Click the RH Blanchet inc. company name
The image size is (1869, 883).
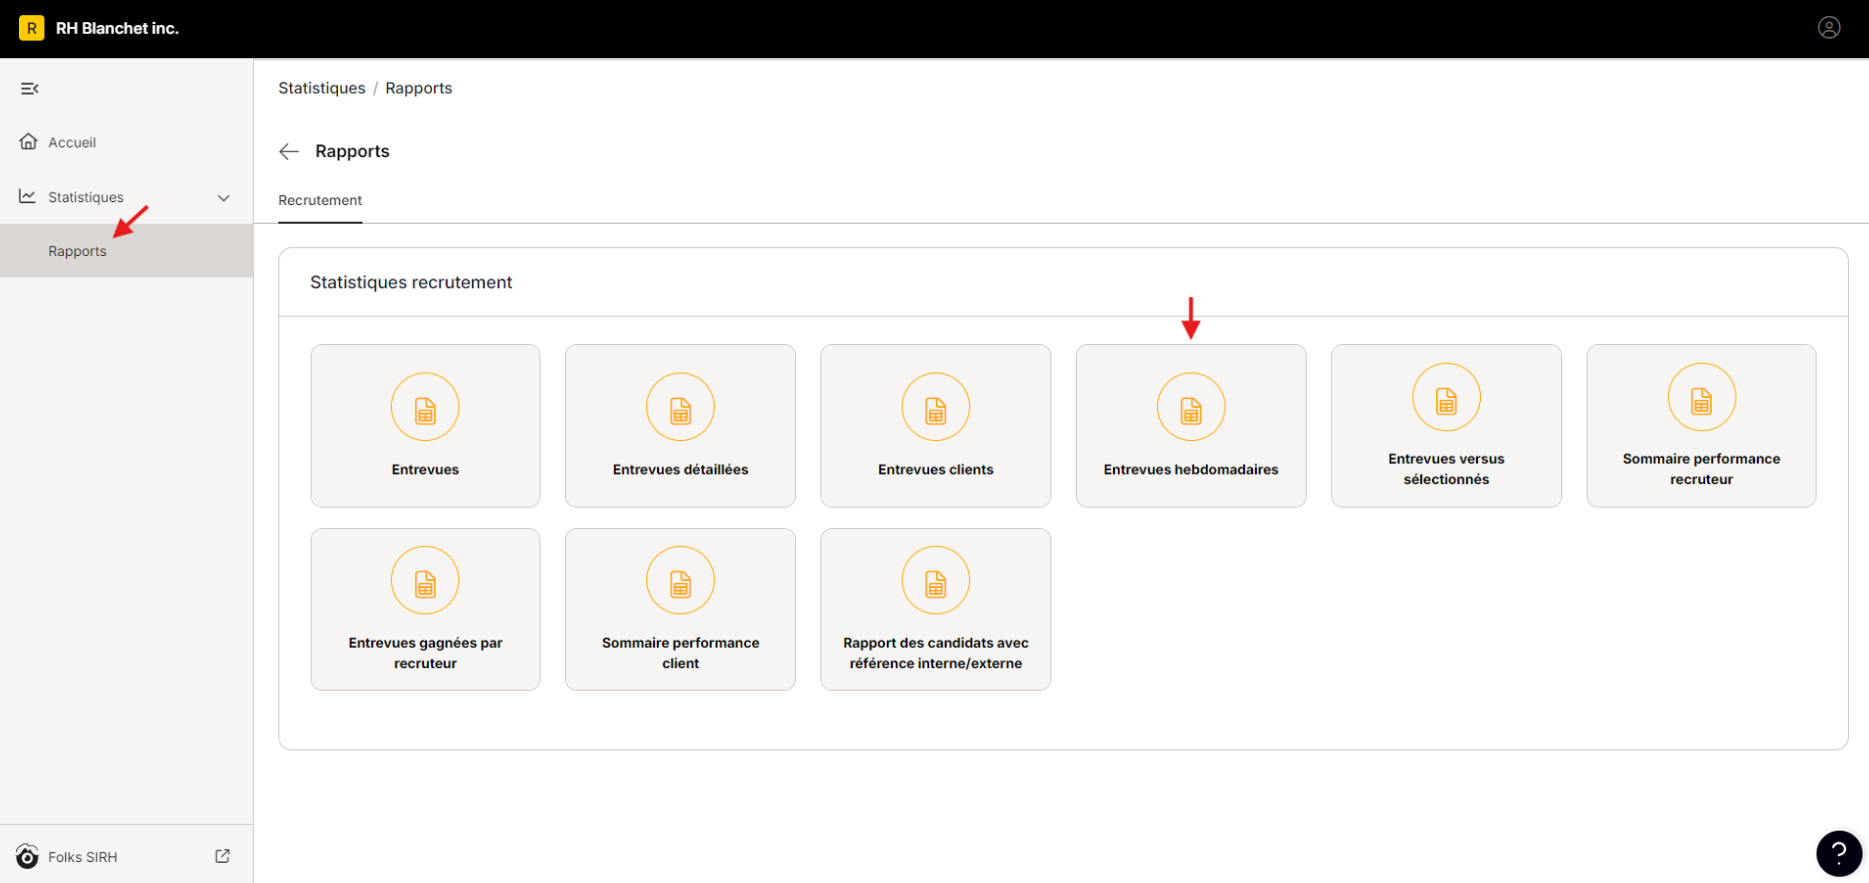(117, 28)
